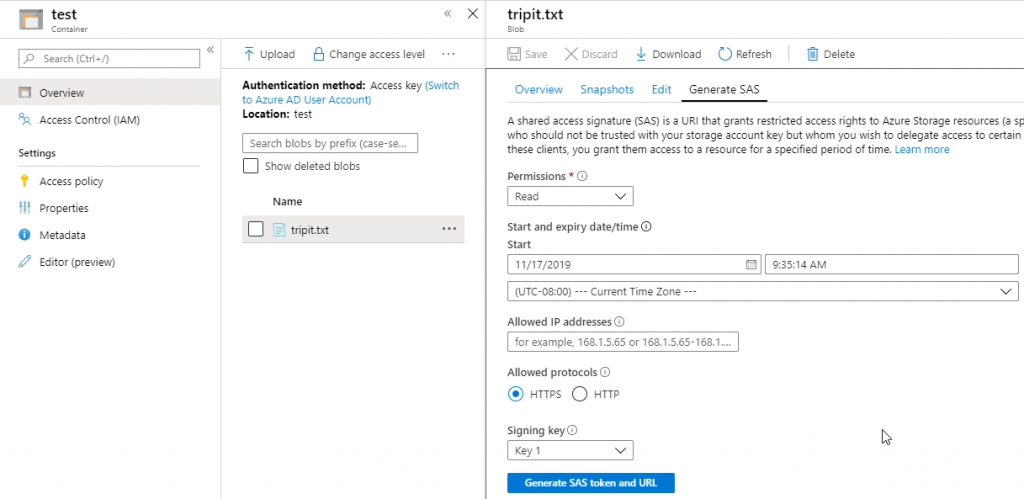Click the tripit.txt file icon
1024x499 pixels.
pos(279,230)
